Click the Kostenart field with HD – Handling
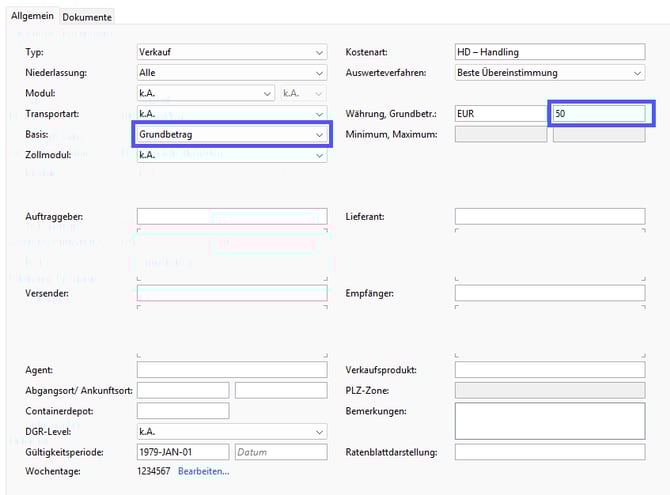The height and width of the screenshot is (495, 670). pyautogui.click(x=549, y=52)
